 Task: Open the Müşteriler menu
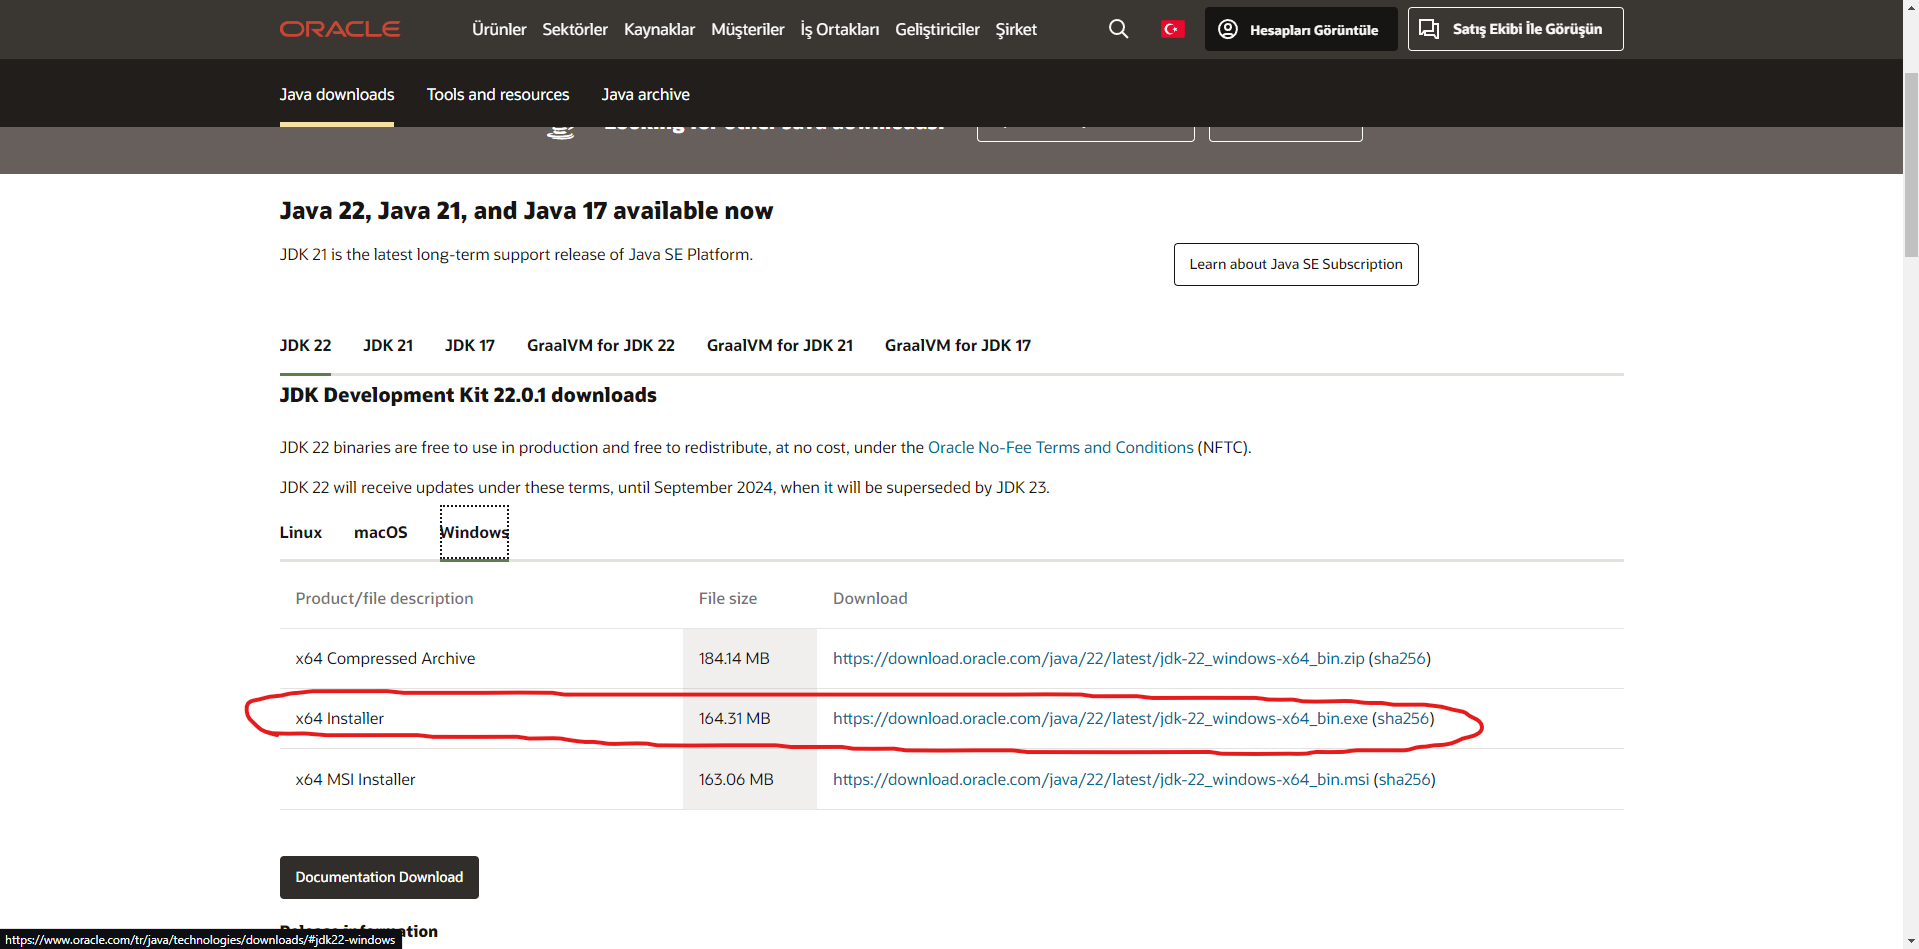pyautogui.click(x=748, y=29)
